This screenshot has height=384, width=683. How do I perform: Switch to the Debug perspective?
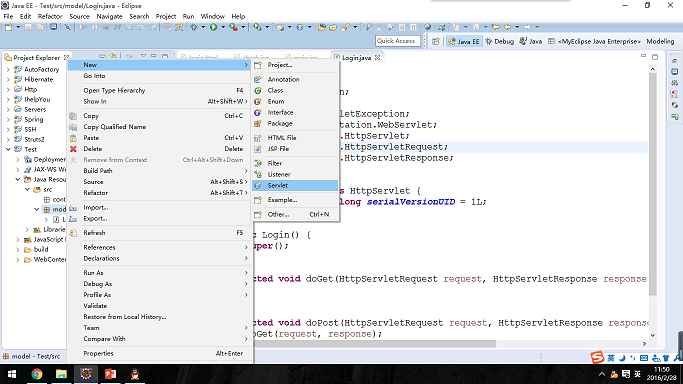pyautogui.click(x=500, y=41)
